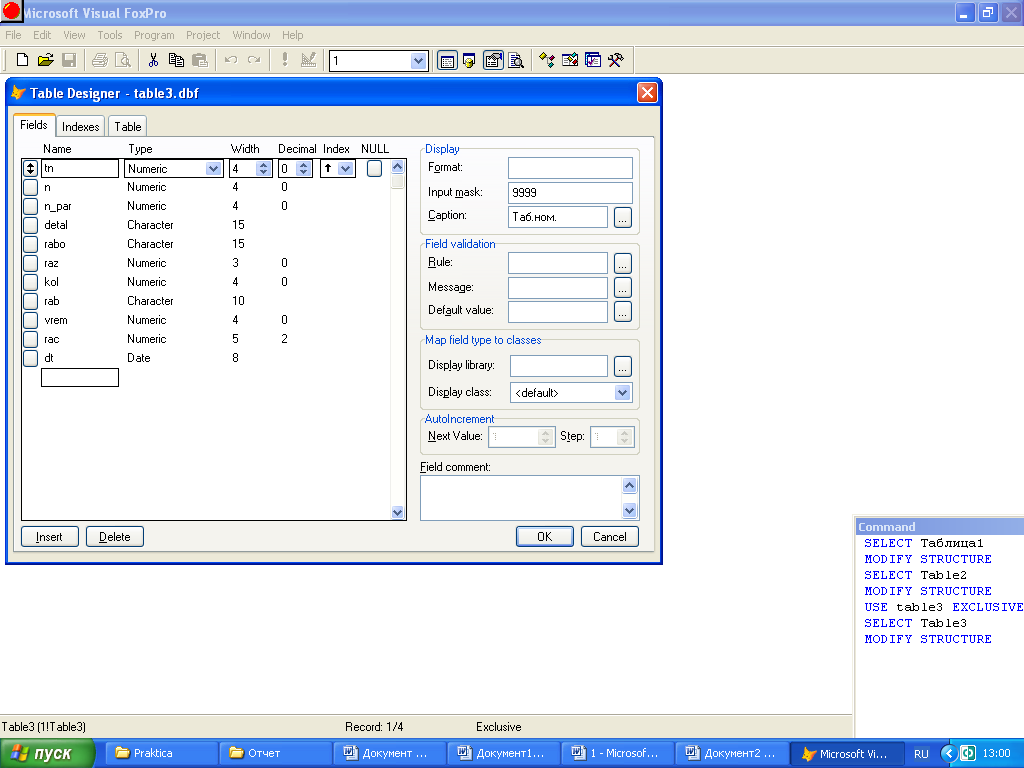
Task: Open the File menu
Action: click(13, 35)
